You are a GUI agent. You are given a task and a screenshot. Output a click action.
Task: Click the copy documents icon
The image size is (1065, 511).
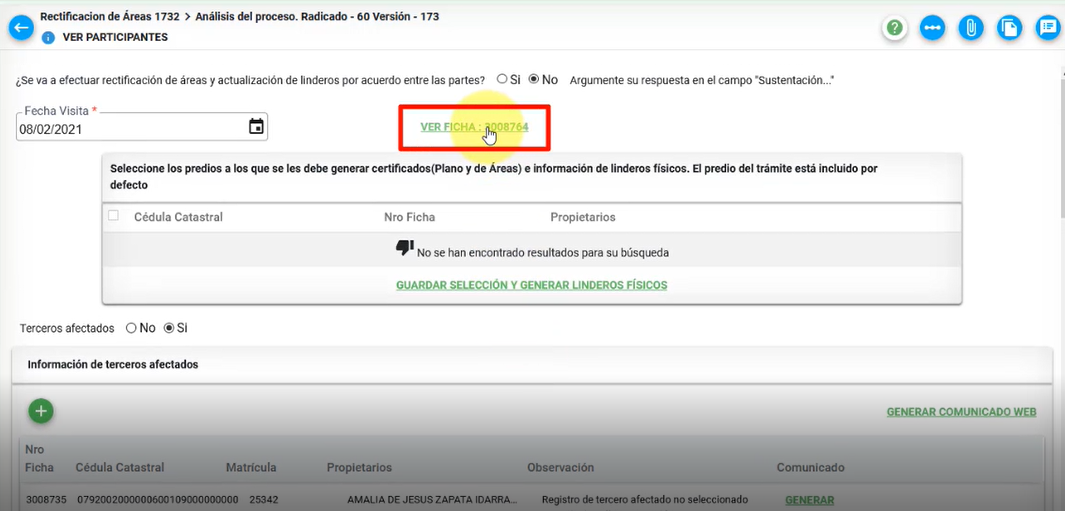pos(1009,28)
